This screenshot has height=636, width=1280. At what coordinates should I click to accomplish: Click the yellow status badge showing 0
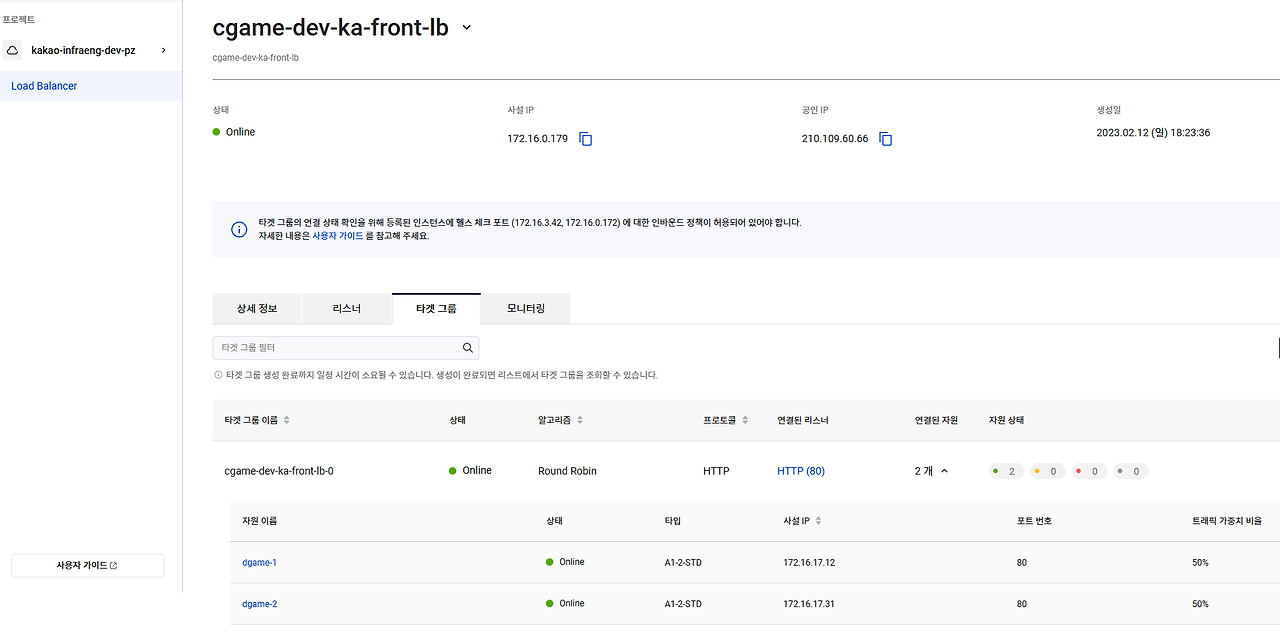(x=1046, y=470)
